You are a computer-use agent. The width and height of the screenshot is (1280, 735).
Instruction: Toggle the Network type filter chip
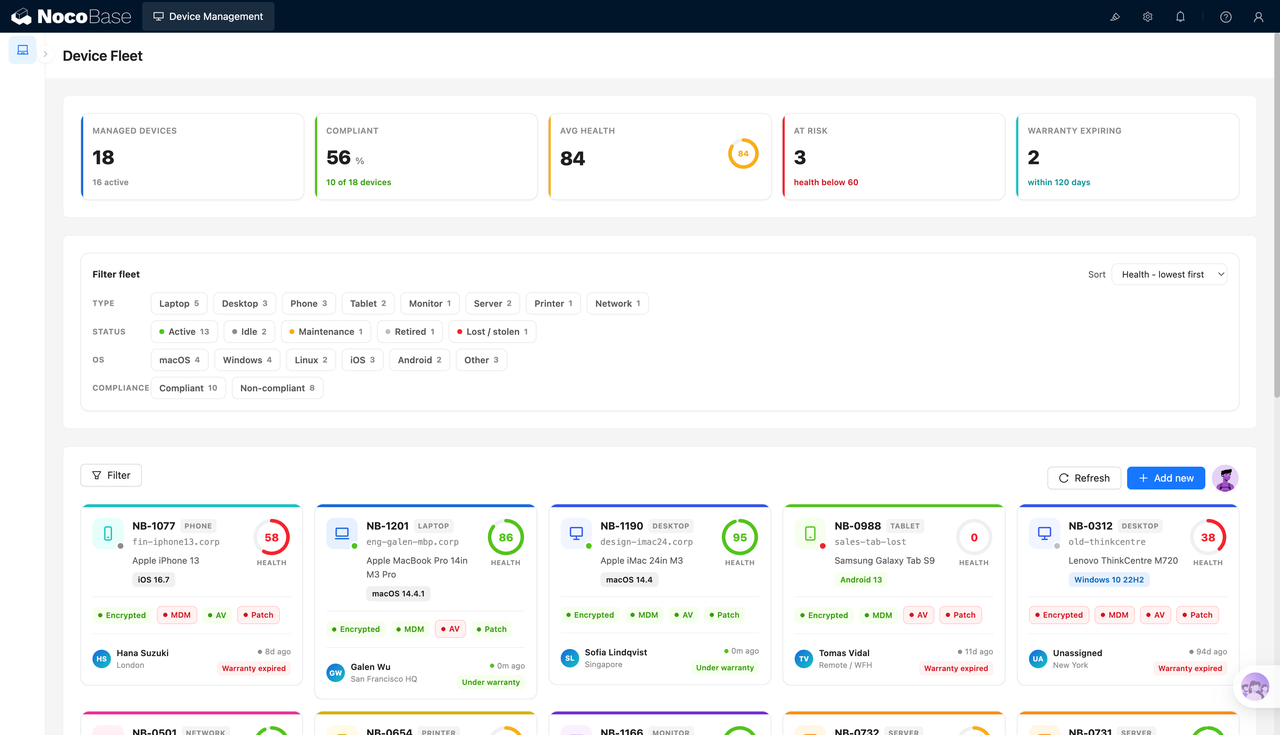pyautogui.click(x=618, y=303)
